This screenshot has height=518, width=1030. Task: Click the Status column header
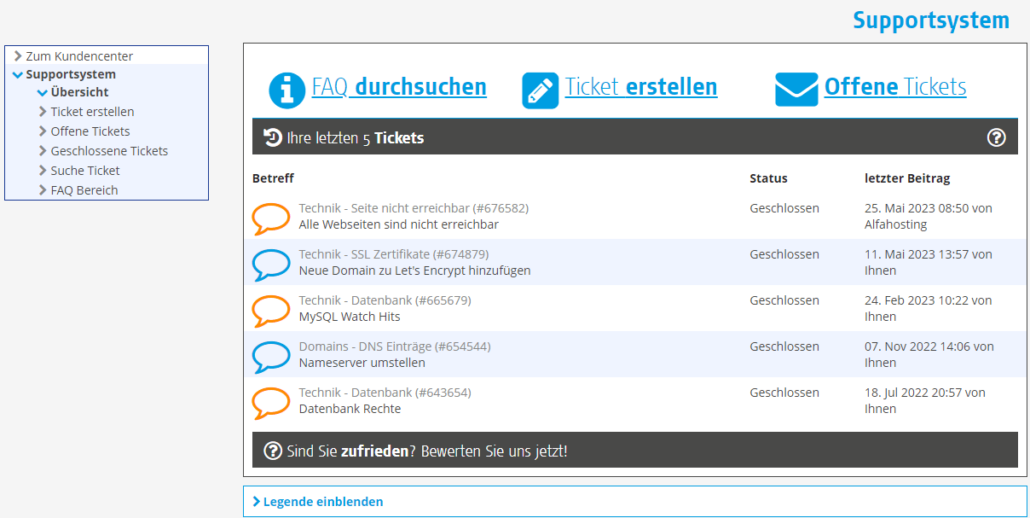tap(769, 178)
